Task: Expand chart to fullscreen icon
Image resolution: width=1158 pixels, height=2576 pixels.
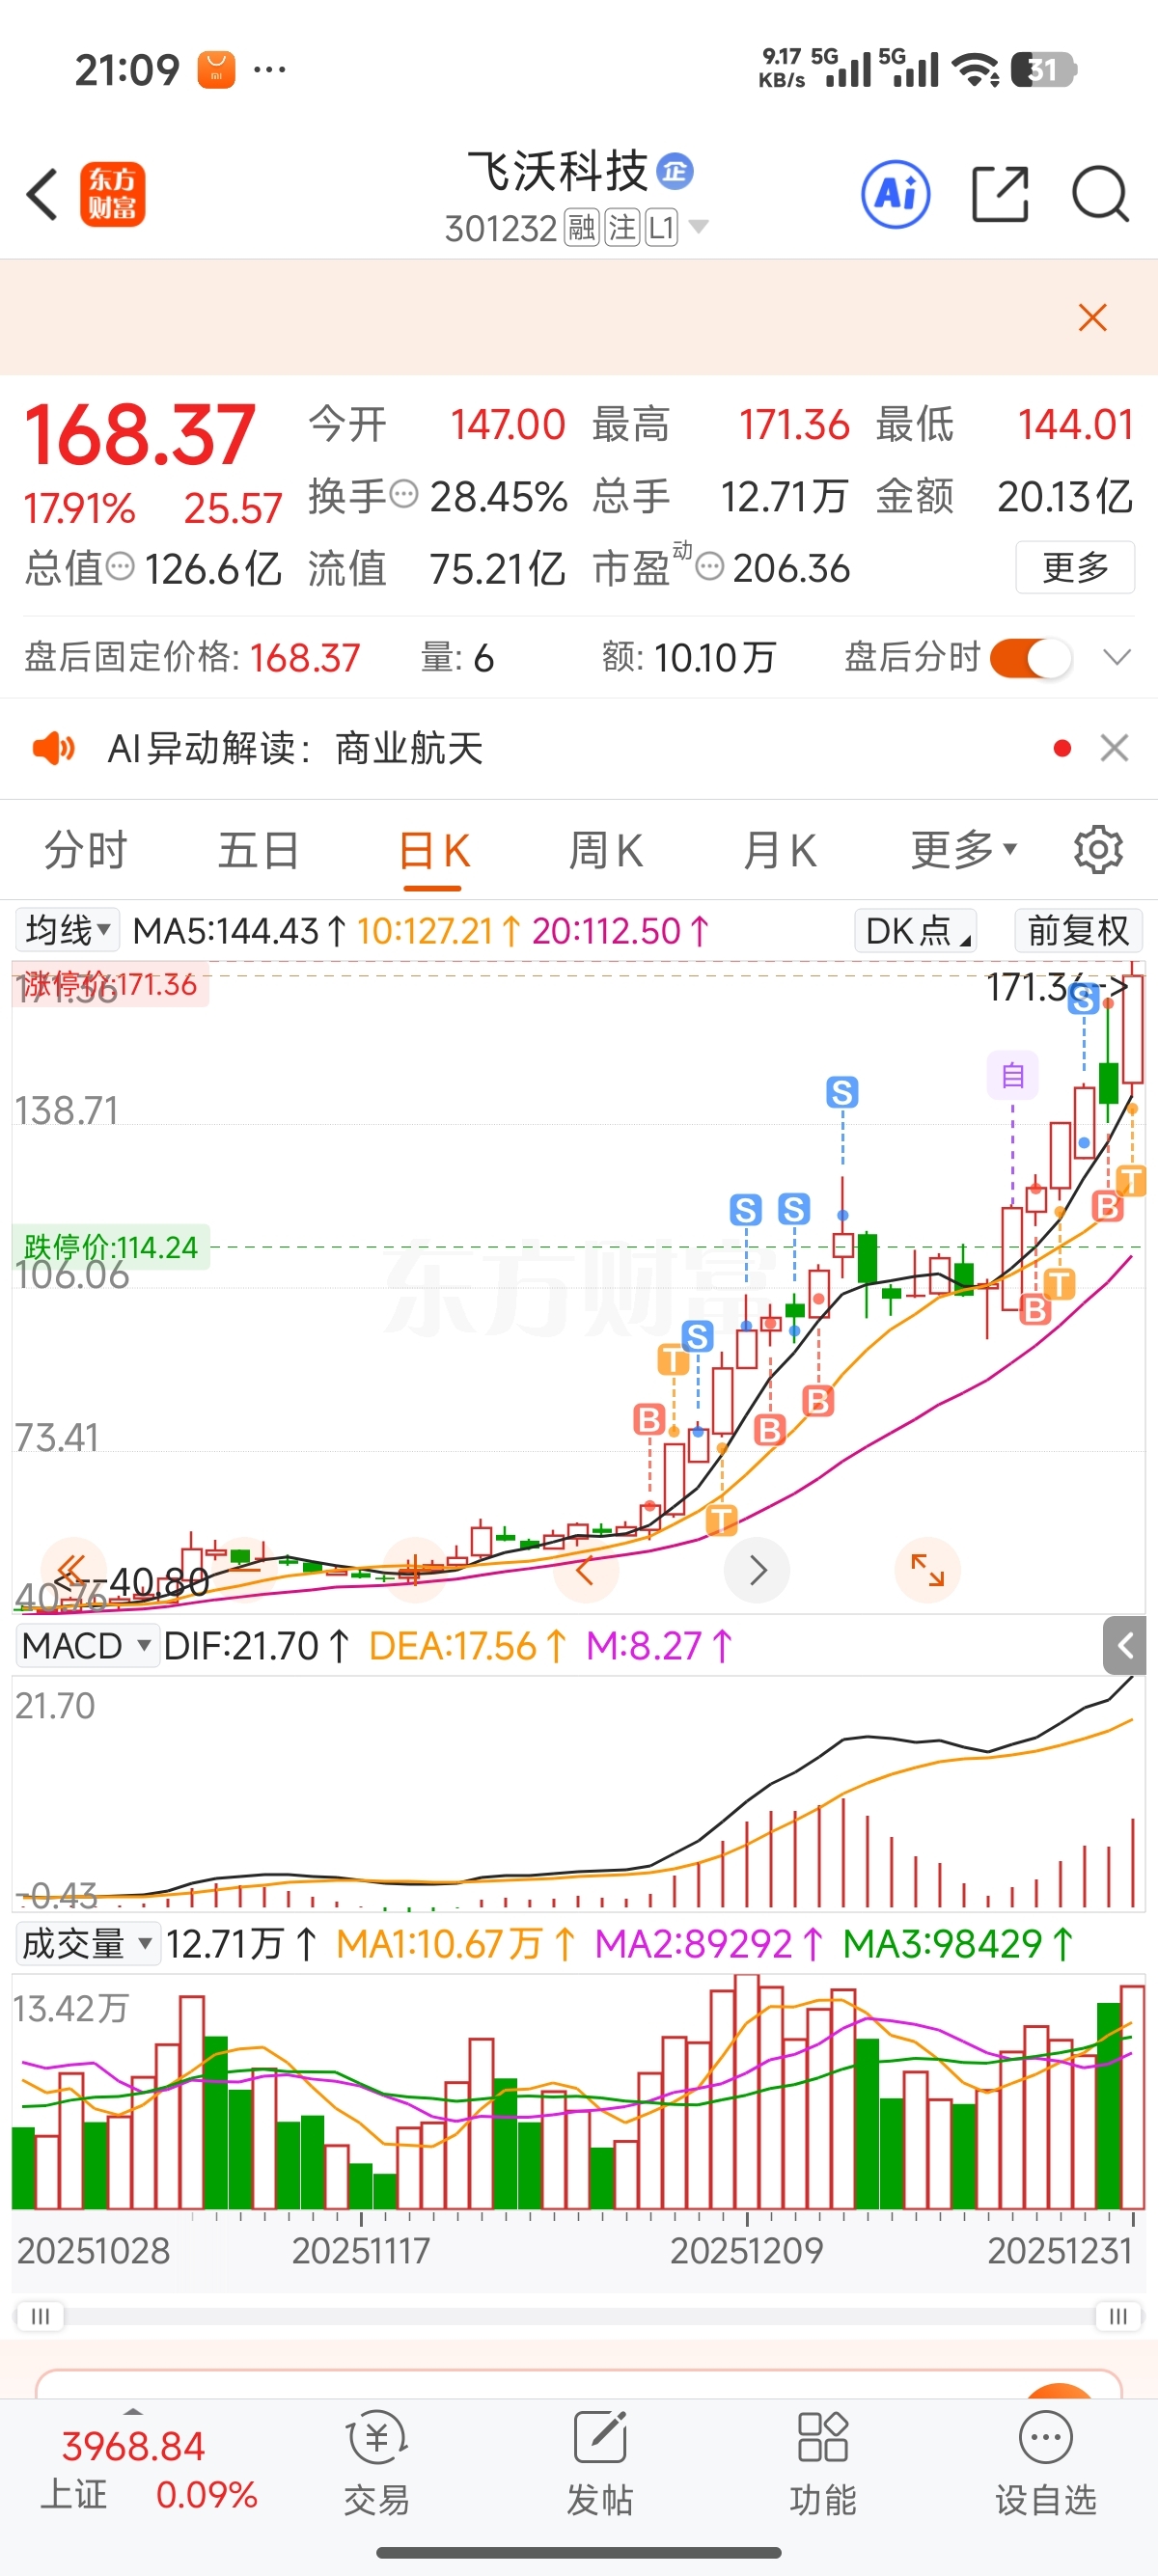Action: pos(928,1569)
